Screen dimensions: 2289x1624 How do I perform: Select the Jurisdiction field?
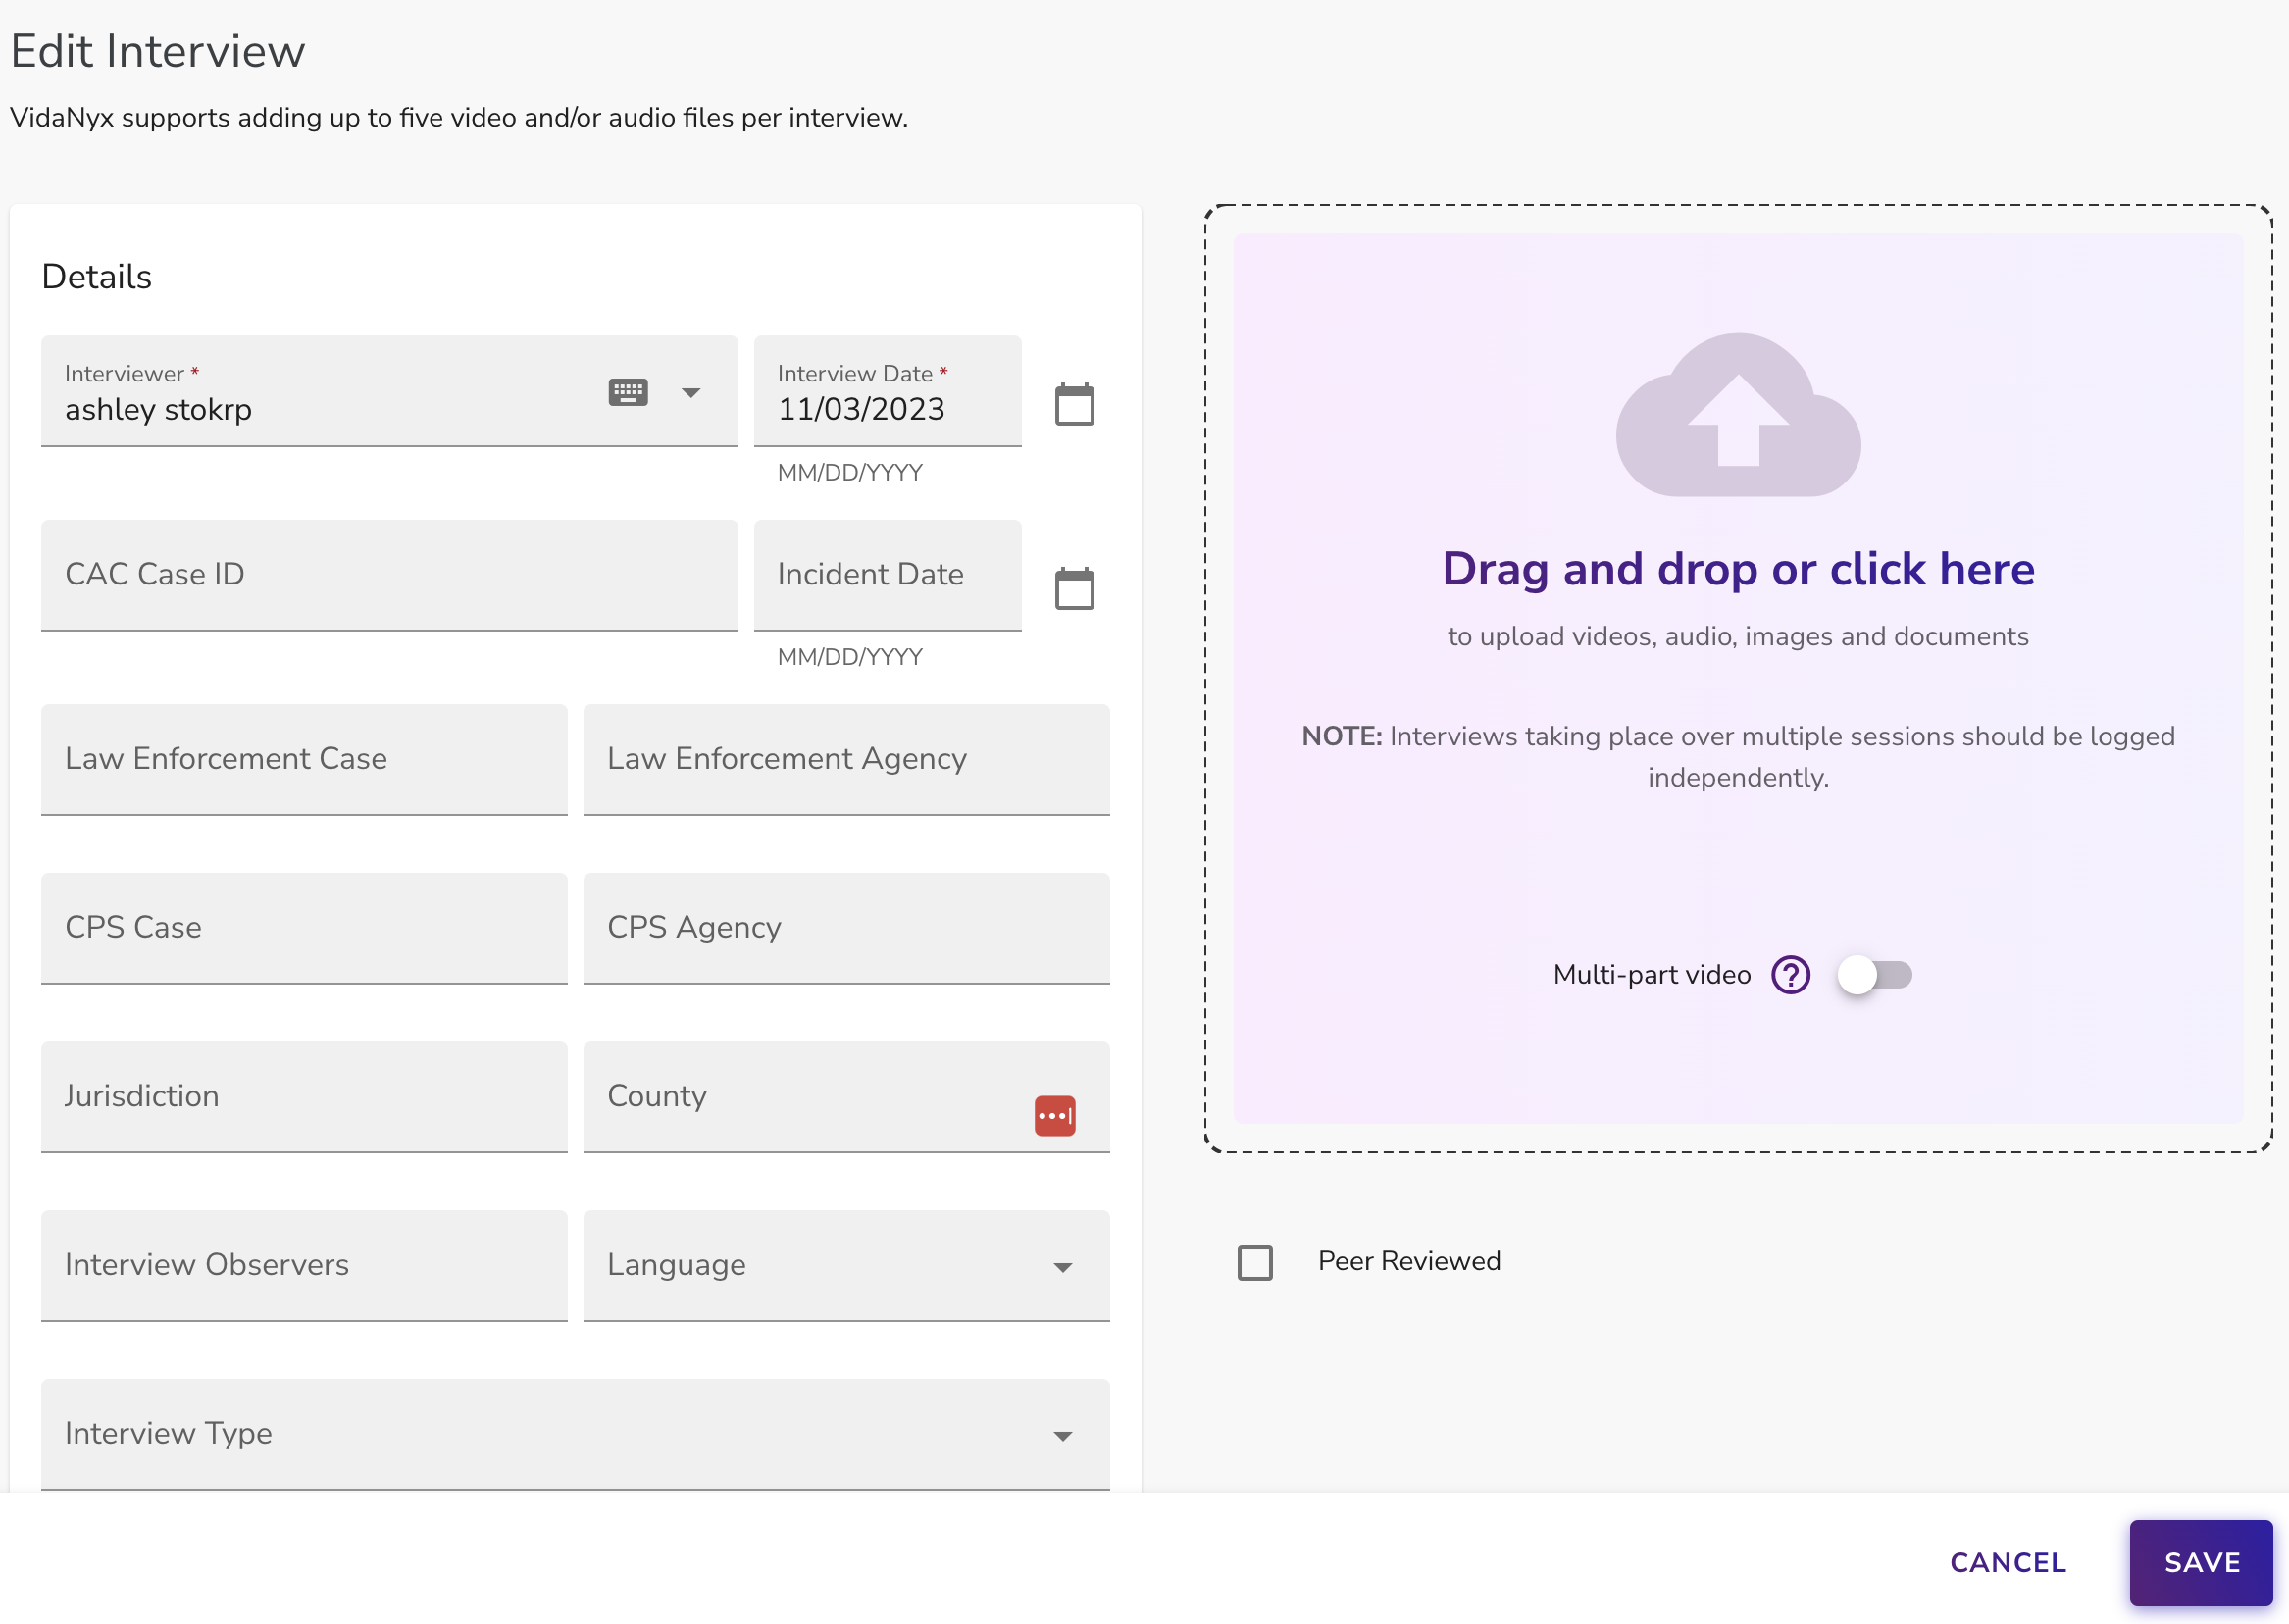click(304, 1096)
